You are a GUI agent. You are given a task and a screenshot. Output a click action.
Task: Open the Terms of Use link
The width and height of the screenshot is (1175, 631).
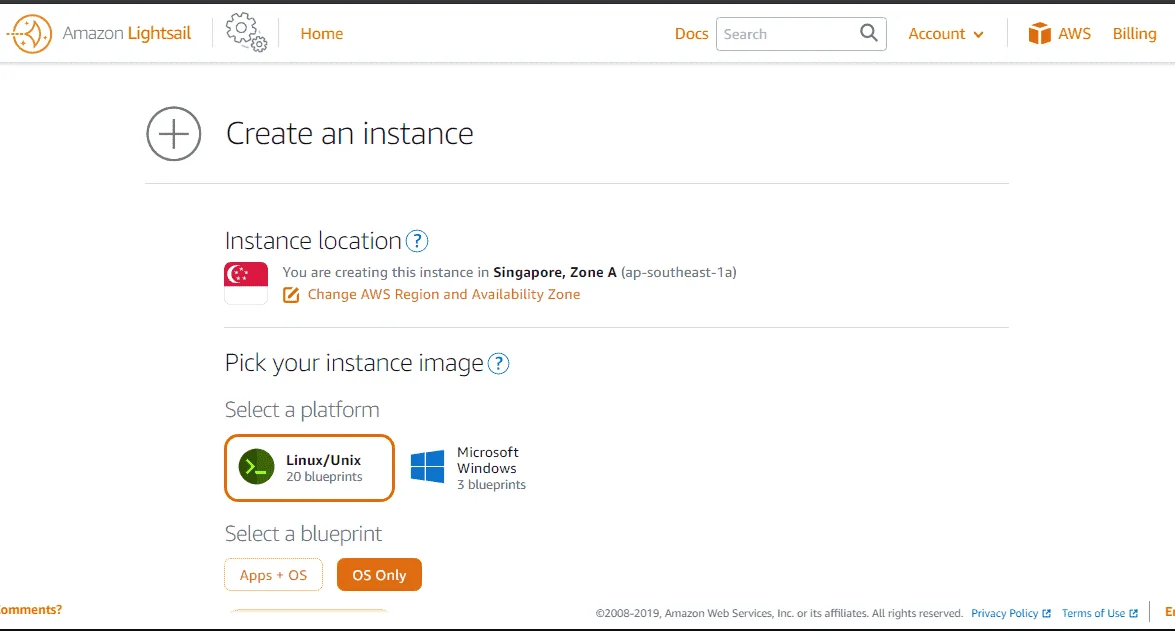tap(1093, 613)
